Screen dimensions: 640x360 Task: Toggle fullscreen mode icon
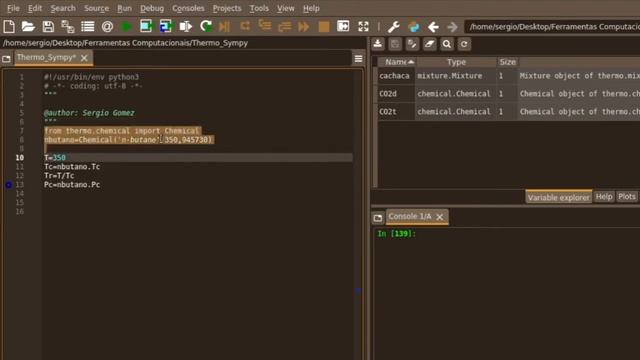click(363, 27)
